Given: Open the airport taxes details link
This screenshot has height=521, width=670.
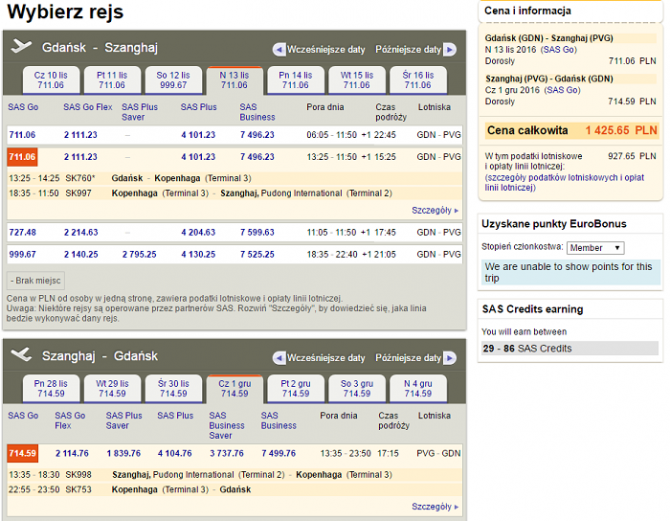Looking at the screenshot, I should click(564, 182).
